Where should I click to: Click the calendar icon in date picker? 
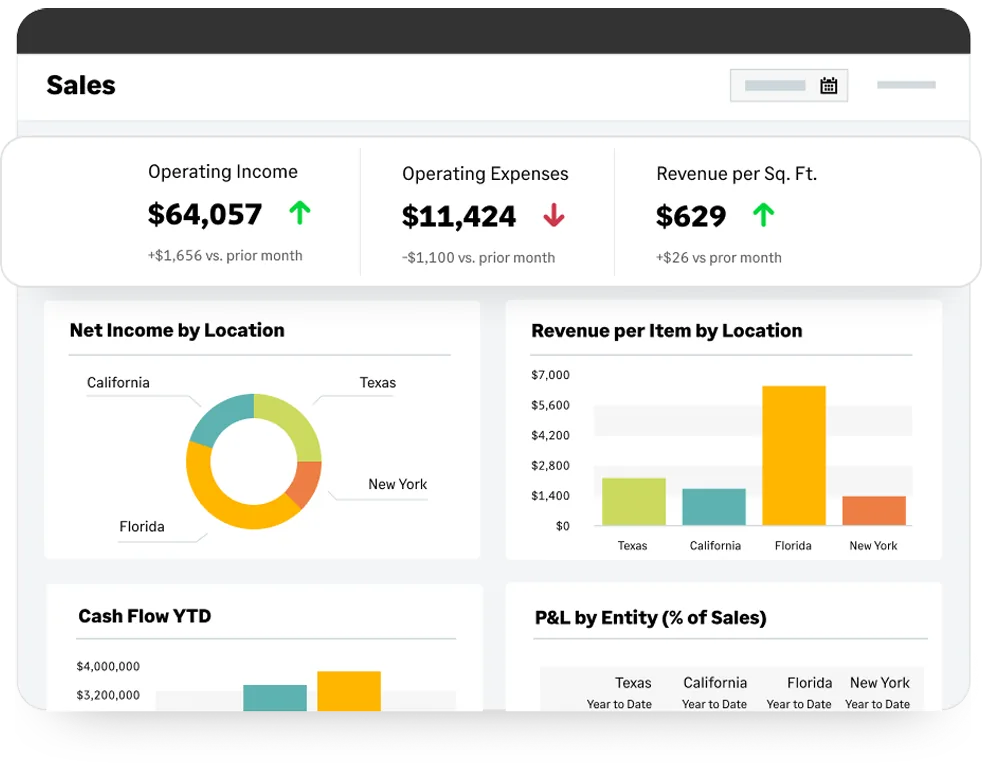click(x=829, y=85)
